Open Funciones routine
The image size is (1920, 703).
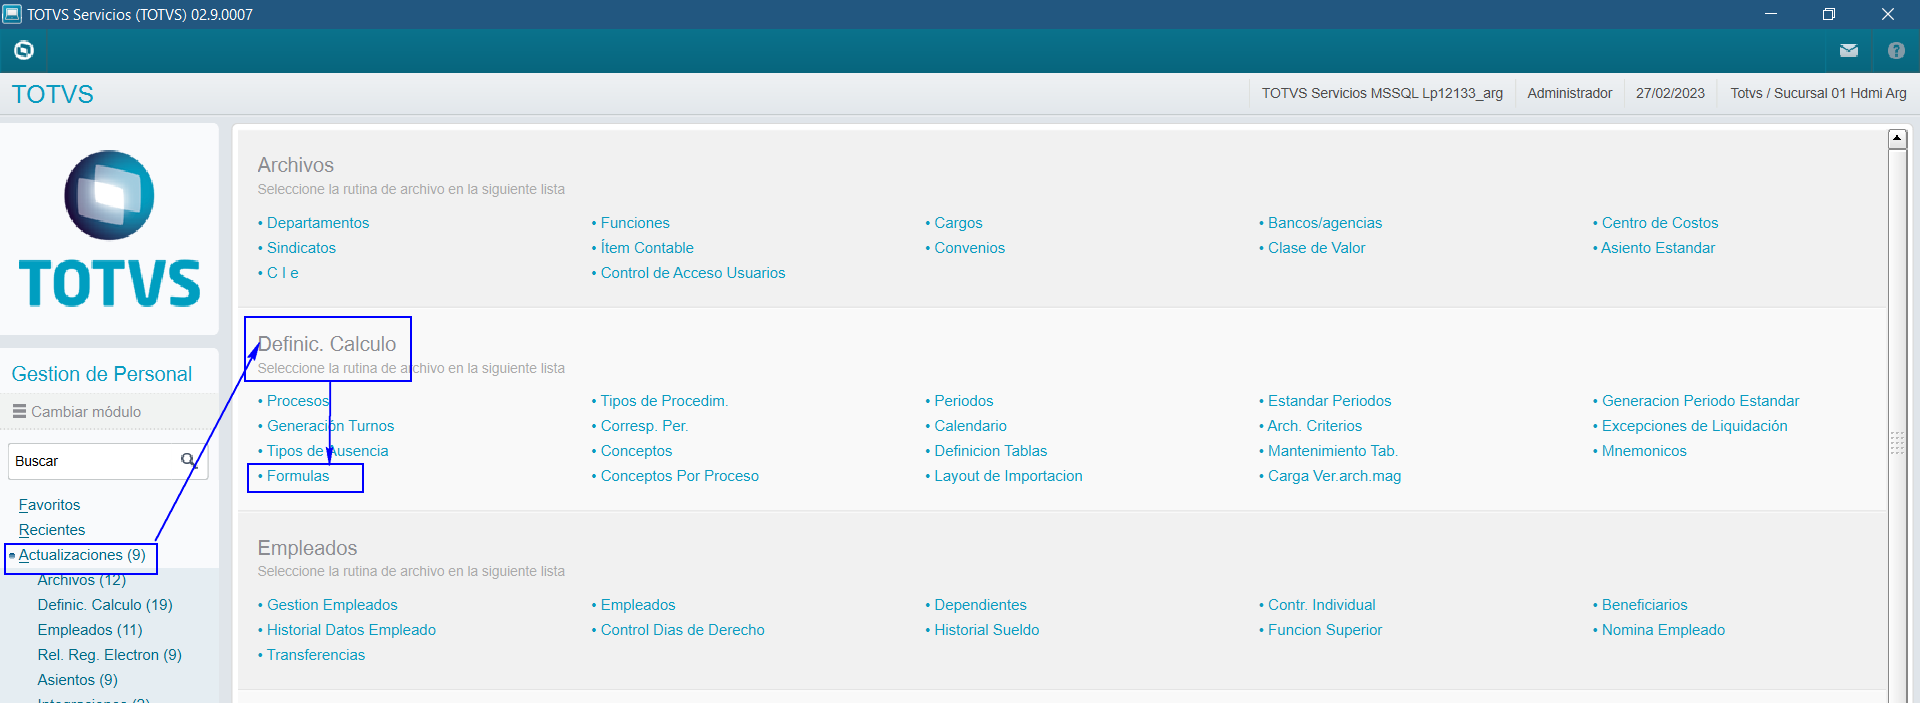click(635, 223)
